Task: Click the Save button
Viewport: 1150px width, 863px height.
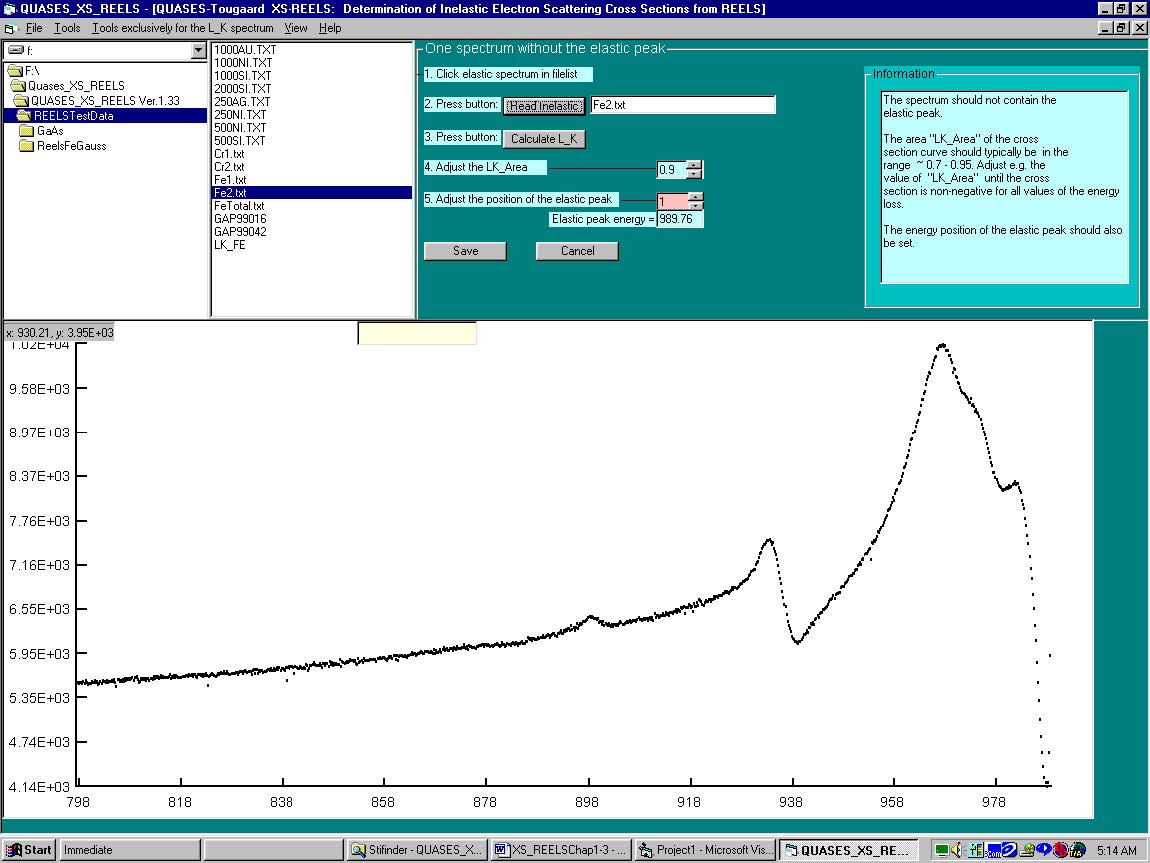Action: [x=465, y=251]
